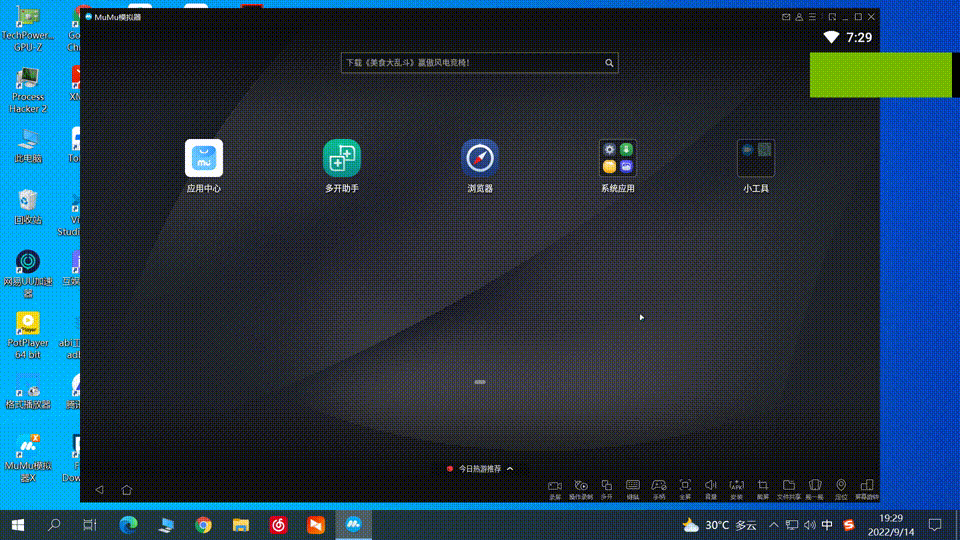
Task: Take a screenshot (截屏) with crop icon
Action: point(762,490)
